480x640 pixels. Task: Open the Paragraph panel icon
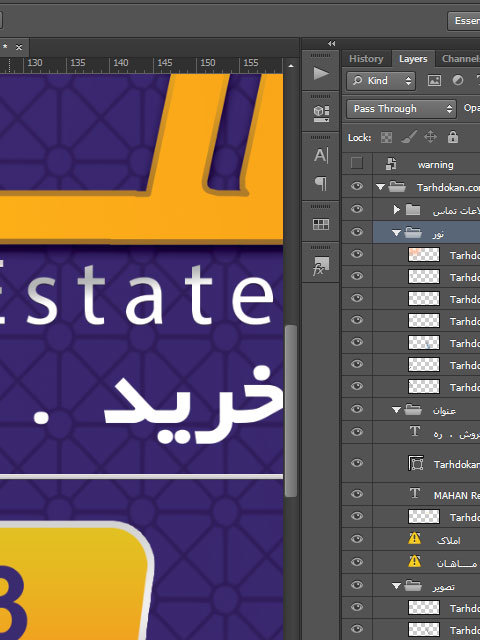point(321,183)
